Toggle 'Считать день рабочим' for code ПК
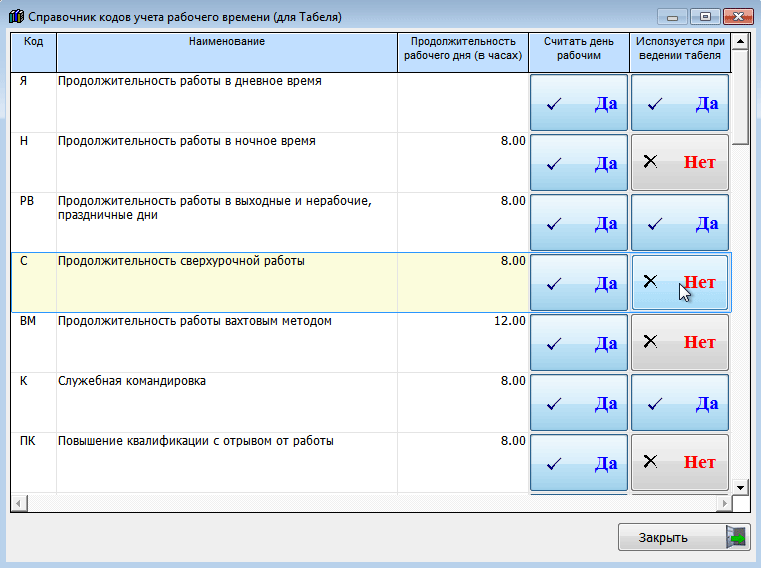This screenshot has height=568, width=761. [579, 463]
